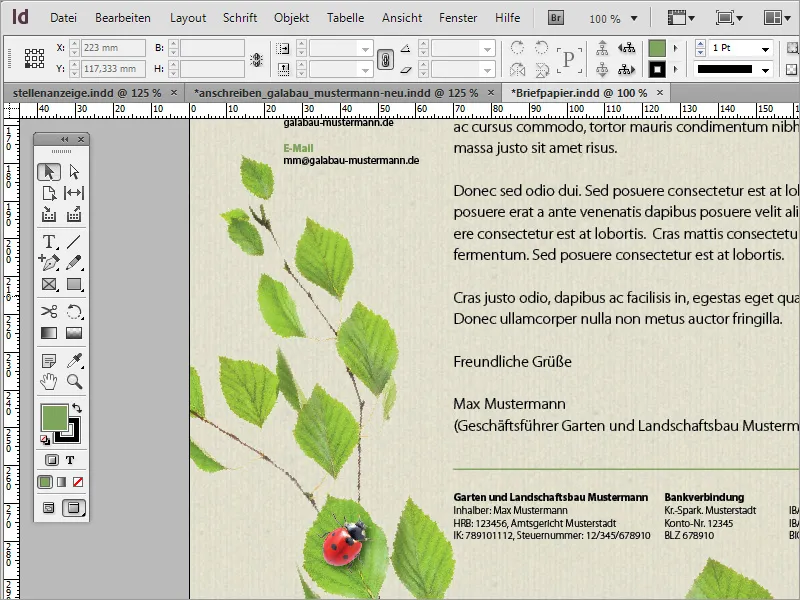Open Adobe Bridge via Br icon
The width and height of the screenshot is (800, 600).
(556, 18)
